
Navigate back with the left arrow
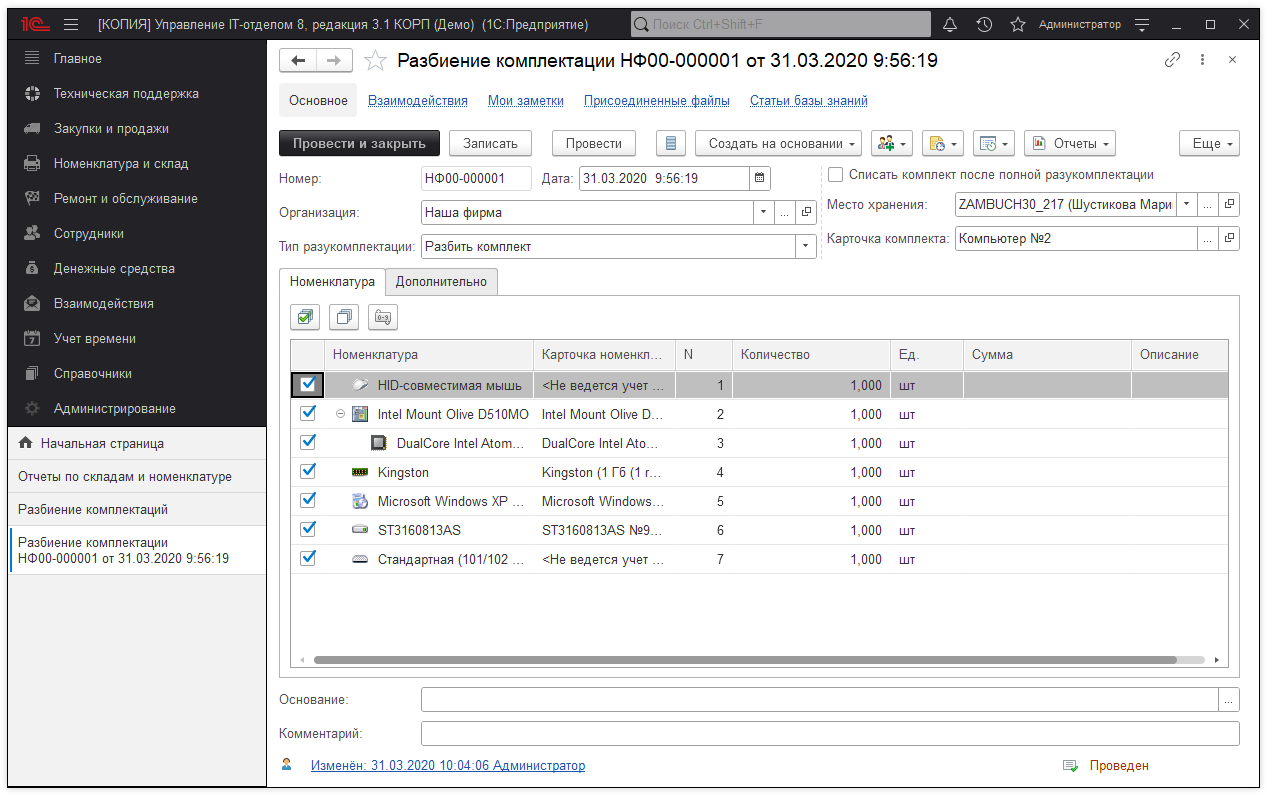[x=298, y=61]
